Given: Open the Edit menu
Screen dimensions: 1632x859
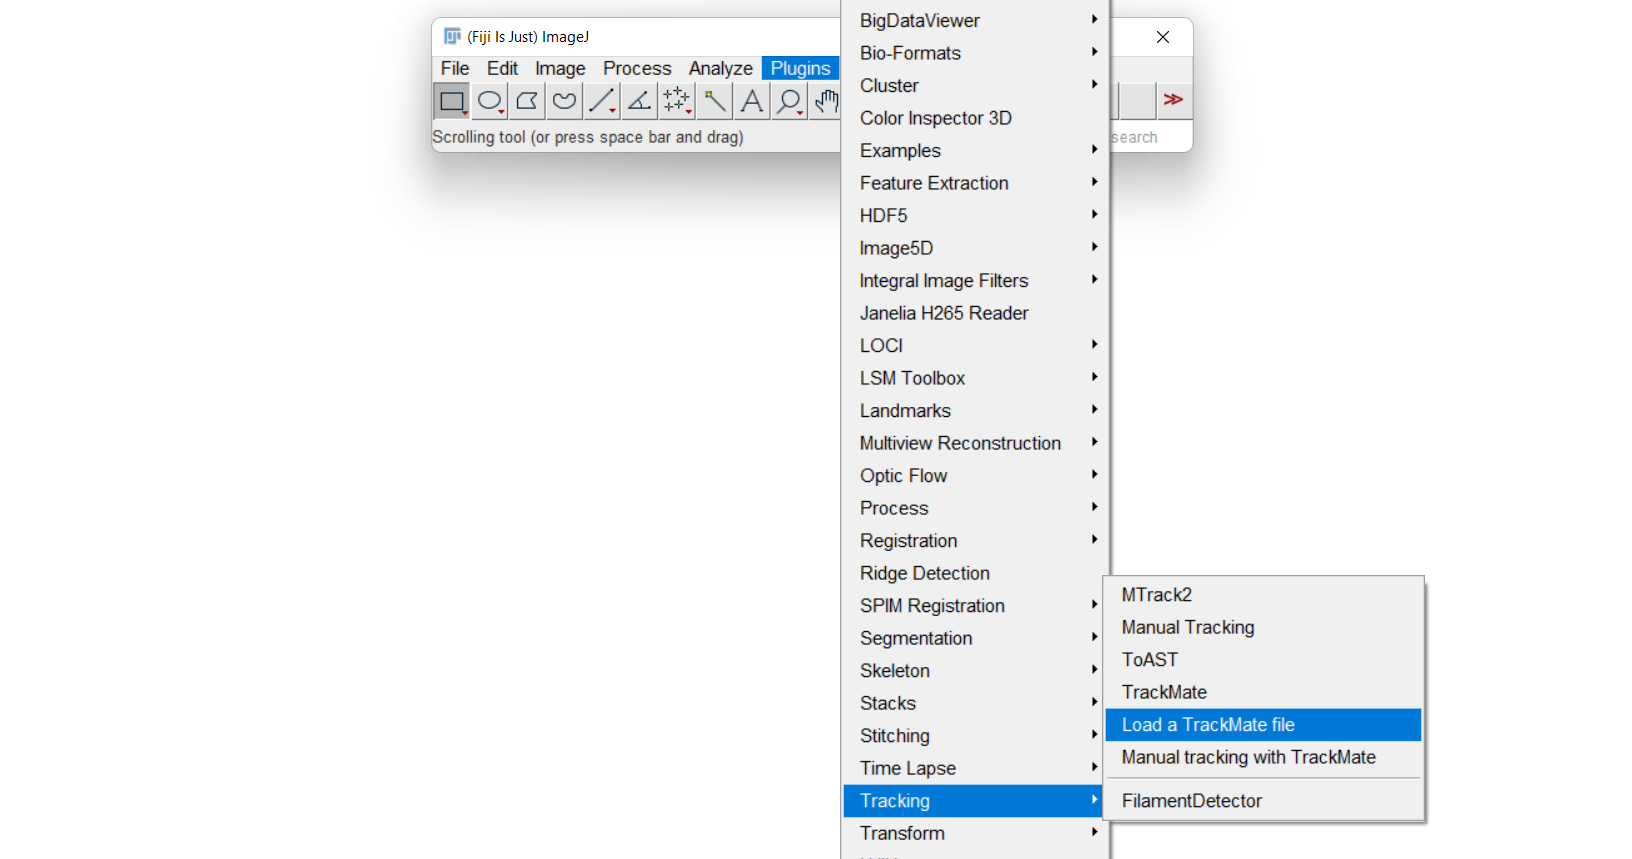Looking at the screenshot, I should (502, 68).
